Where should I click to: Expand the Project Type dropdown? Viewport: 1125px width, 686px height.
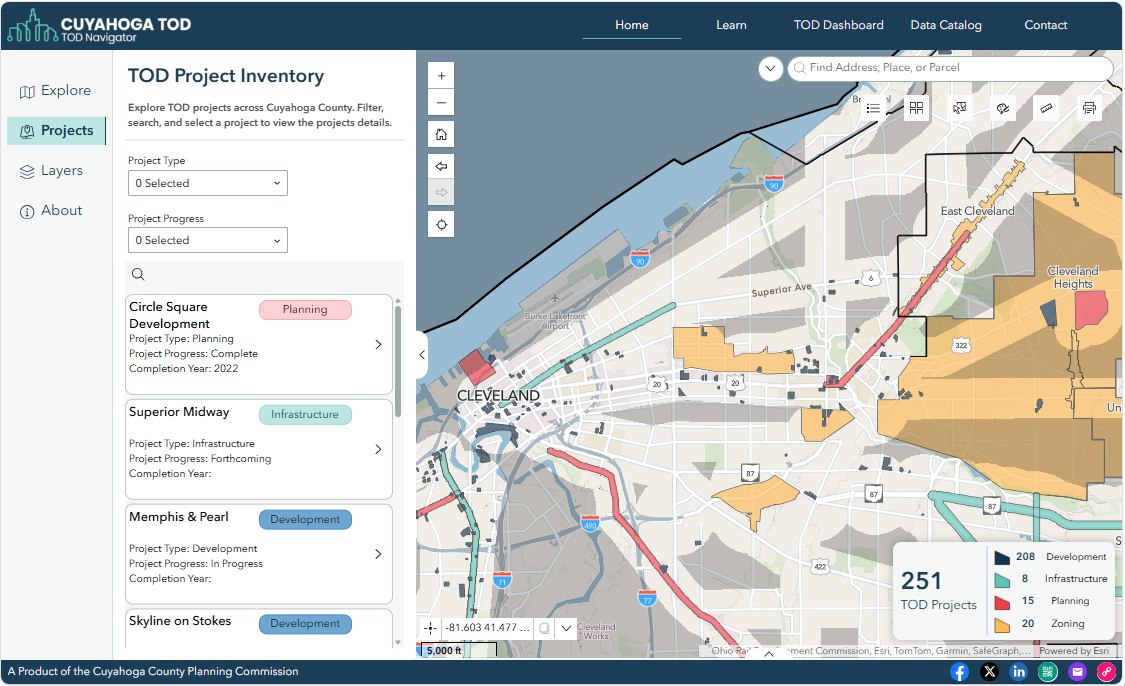(207, 183)
